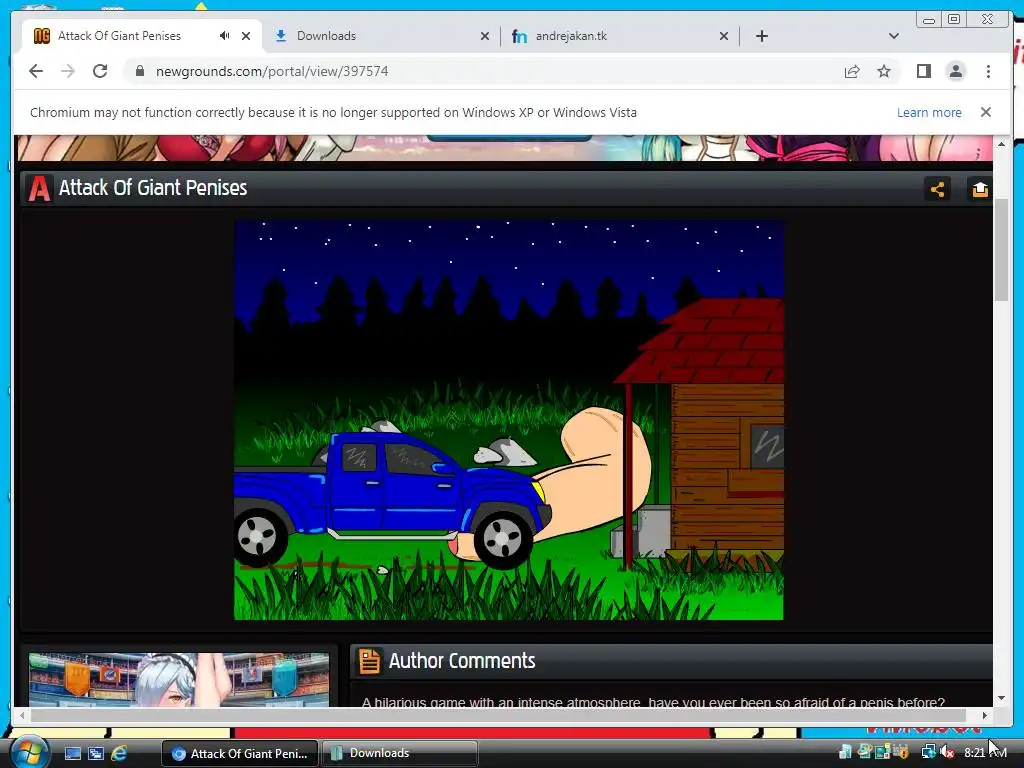Click the system clock showing 8:21
Screen dimensions: 1024x768
pos(985,753)
